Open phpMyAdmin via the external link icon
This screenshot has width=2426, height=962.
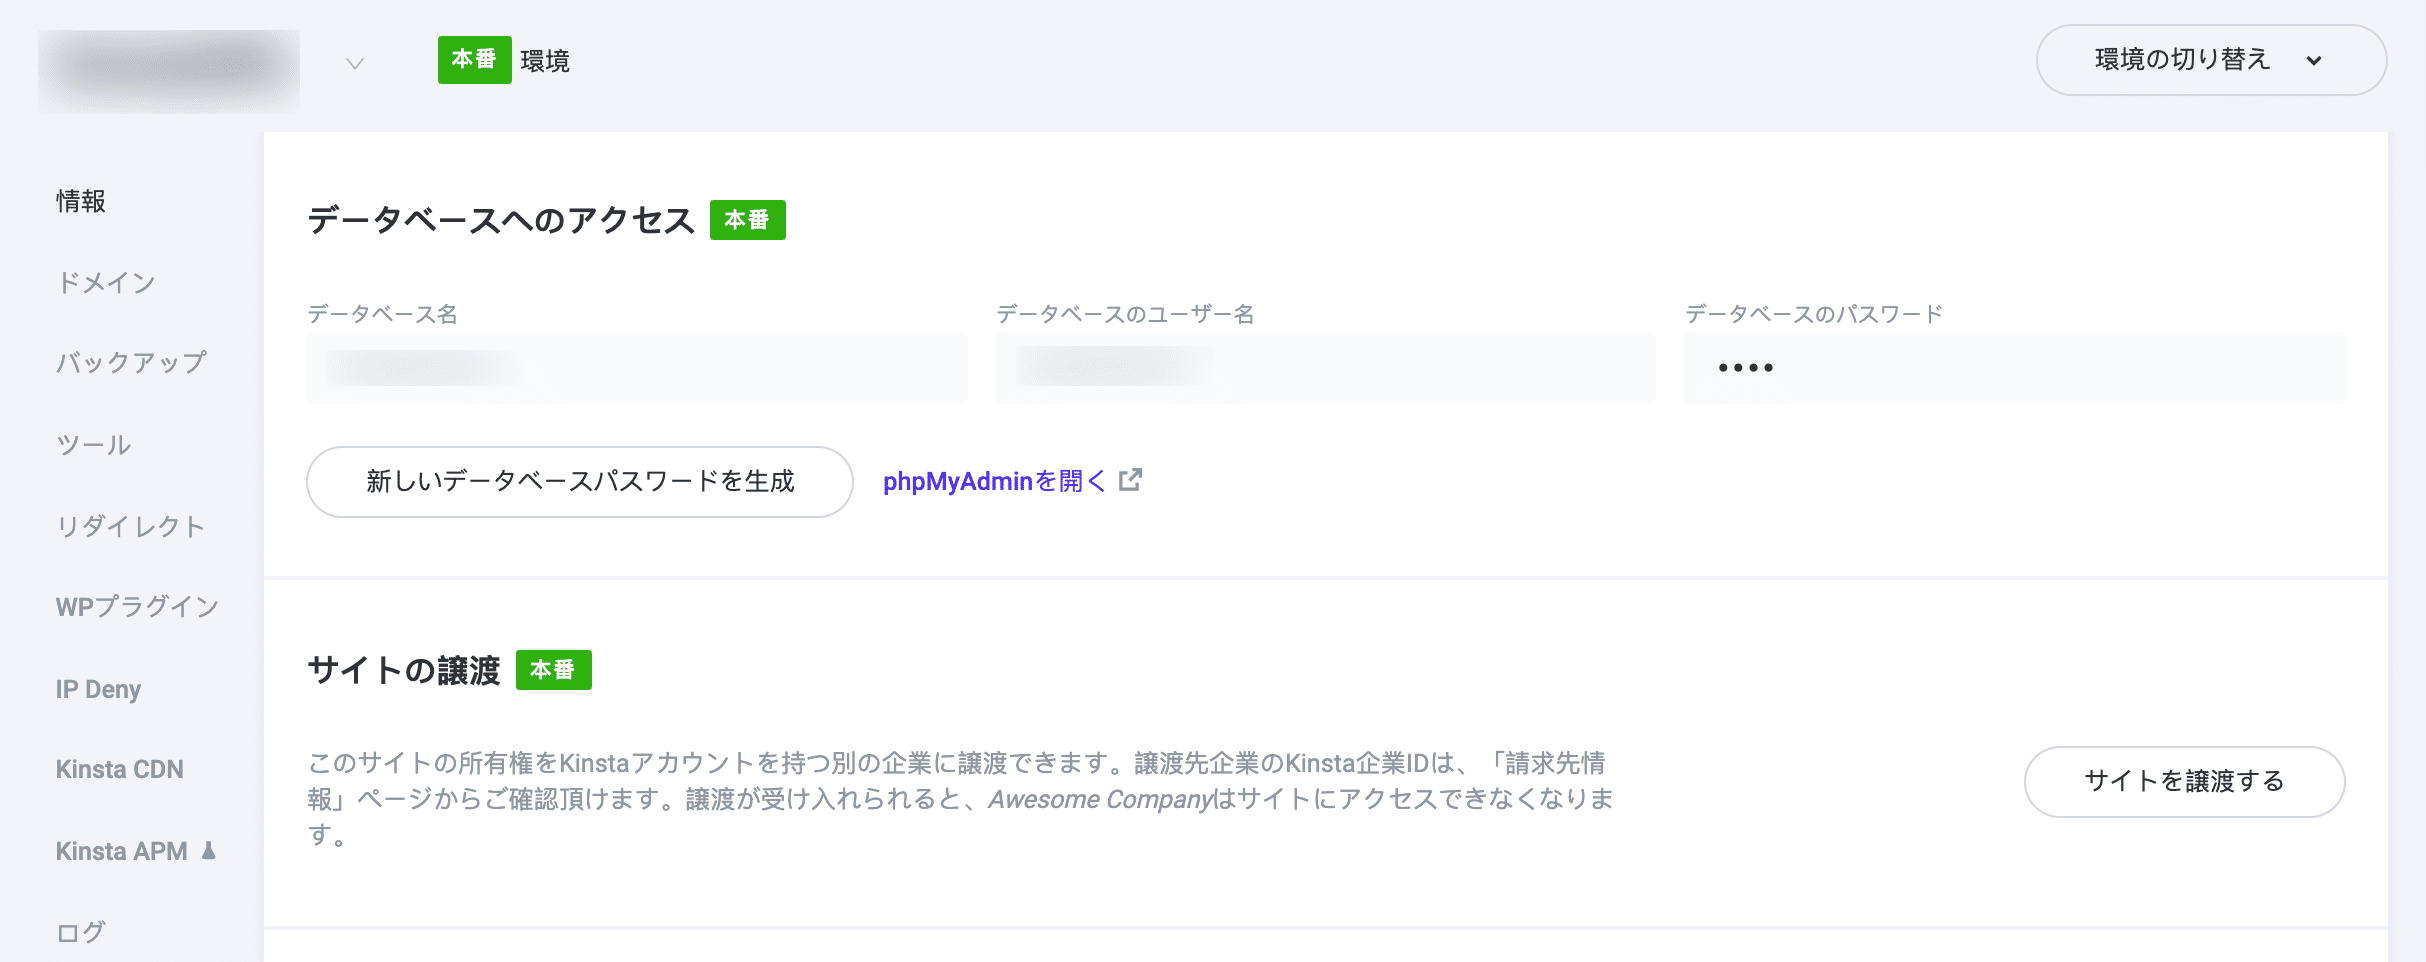[1129, 480]
